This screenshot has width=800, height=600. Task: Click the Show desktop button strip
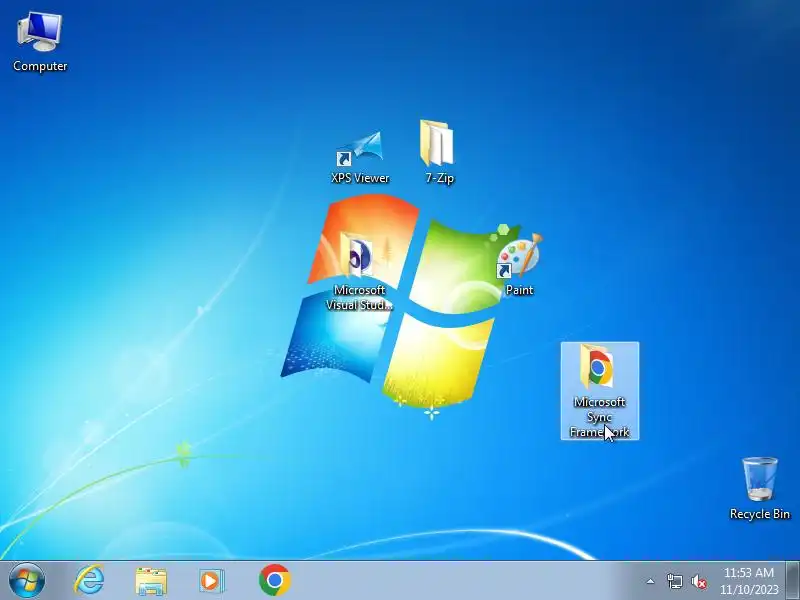click(x=793, y=581)
